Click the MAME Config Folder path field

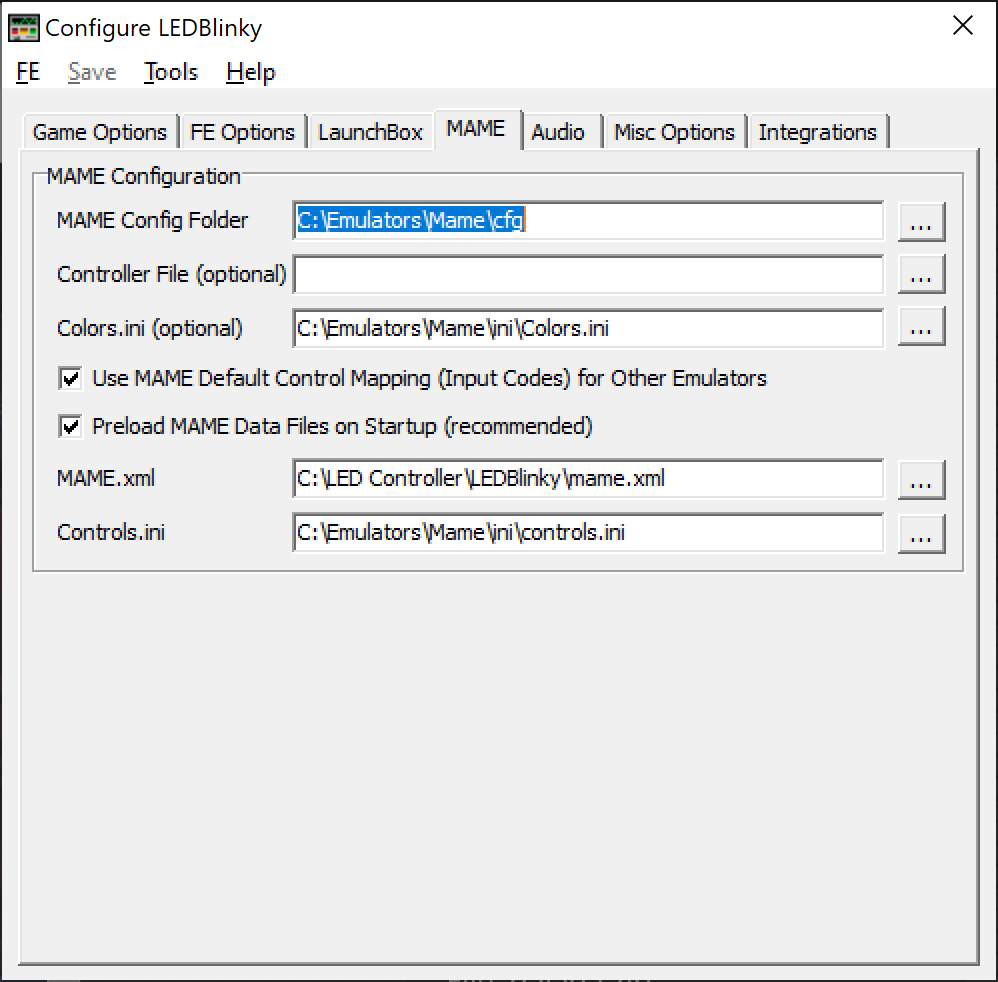(x=588, y=221)
